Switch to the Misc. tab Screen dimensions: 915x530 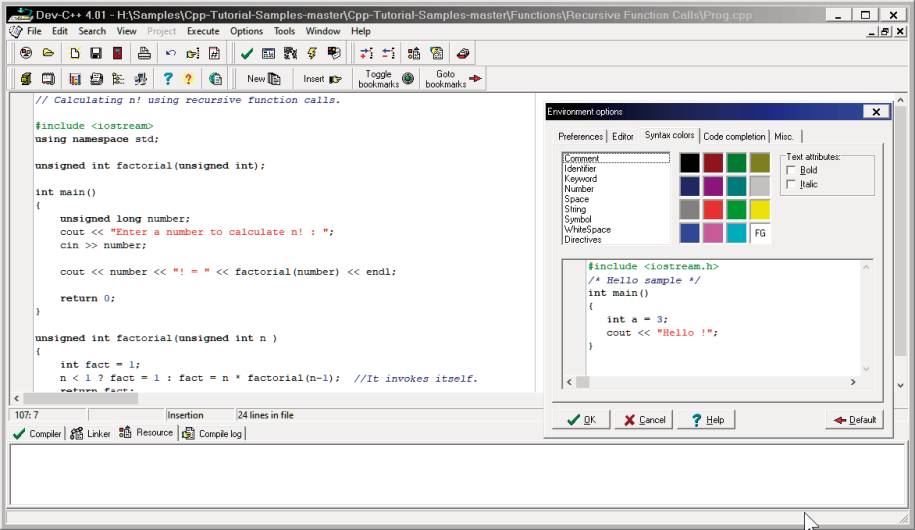click(x=784, y=137)
